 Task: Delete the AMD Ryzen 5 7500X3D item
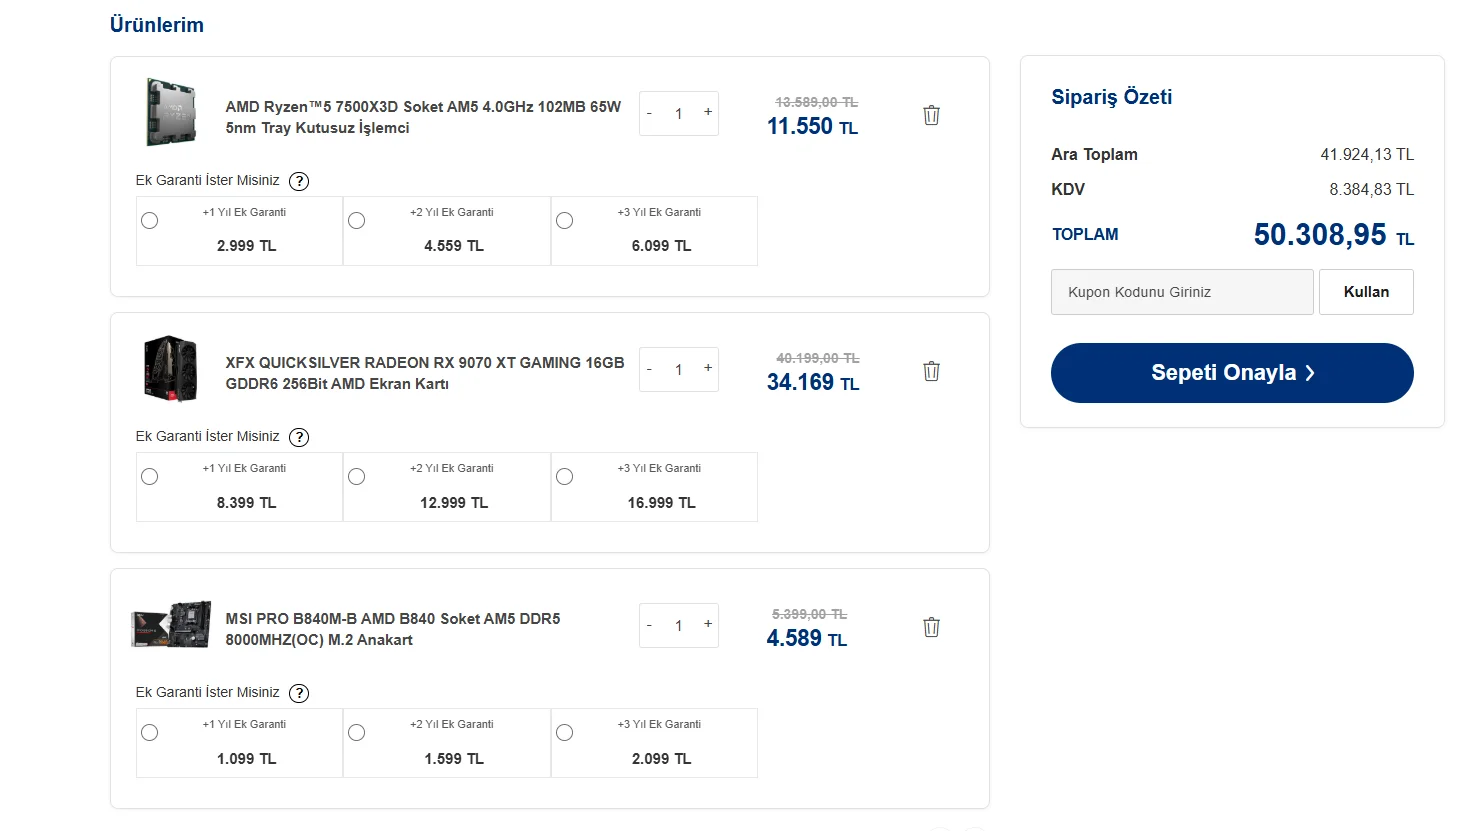pyautogui.click(x=931, y=115)
